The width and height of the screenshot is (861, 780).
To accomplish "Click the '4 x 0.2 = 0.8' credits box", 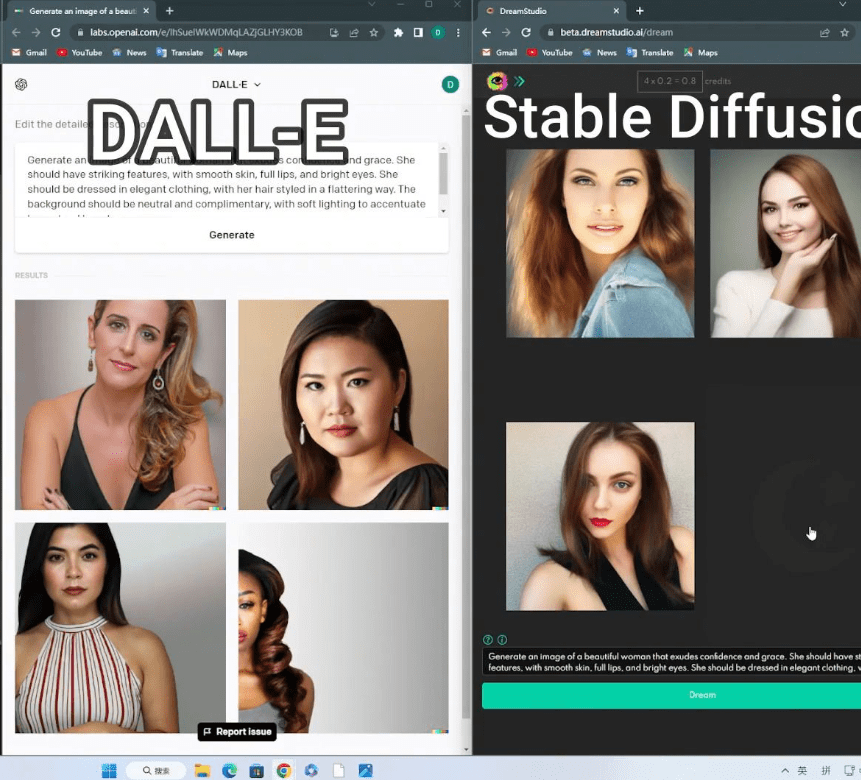I will click(670, 81).
